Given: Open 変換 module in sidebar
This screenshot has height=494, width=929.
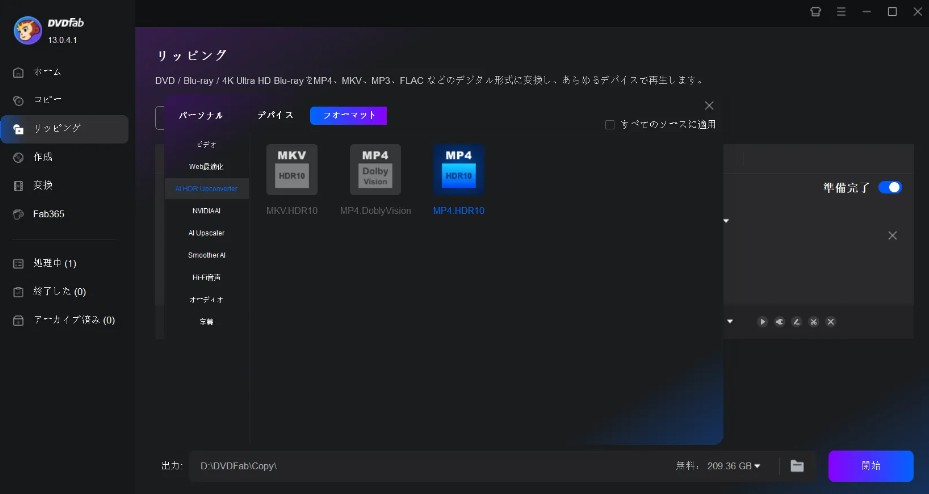Looking at the screenshot, I should pyautogui.click(x=65, y=185).
